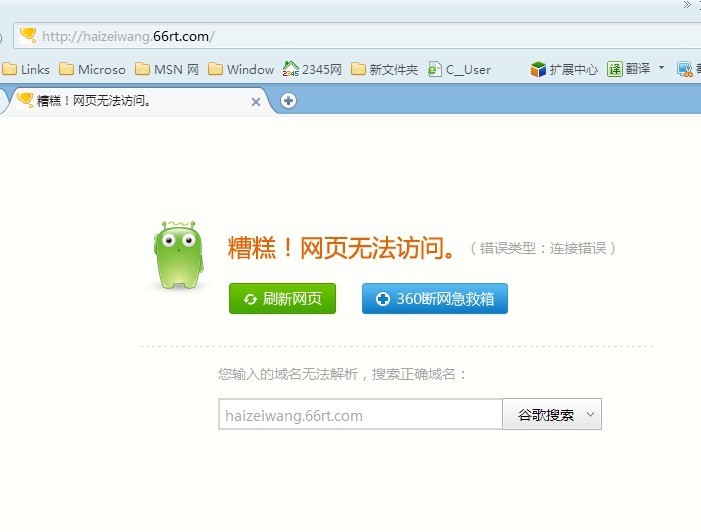Open the MSN 网 bookmark folder
The image size is (701, 532).
pos(167,69)
